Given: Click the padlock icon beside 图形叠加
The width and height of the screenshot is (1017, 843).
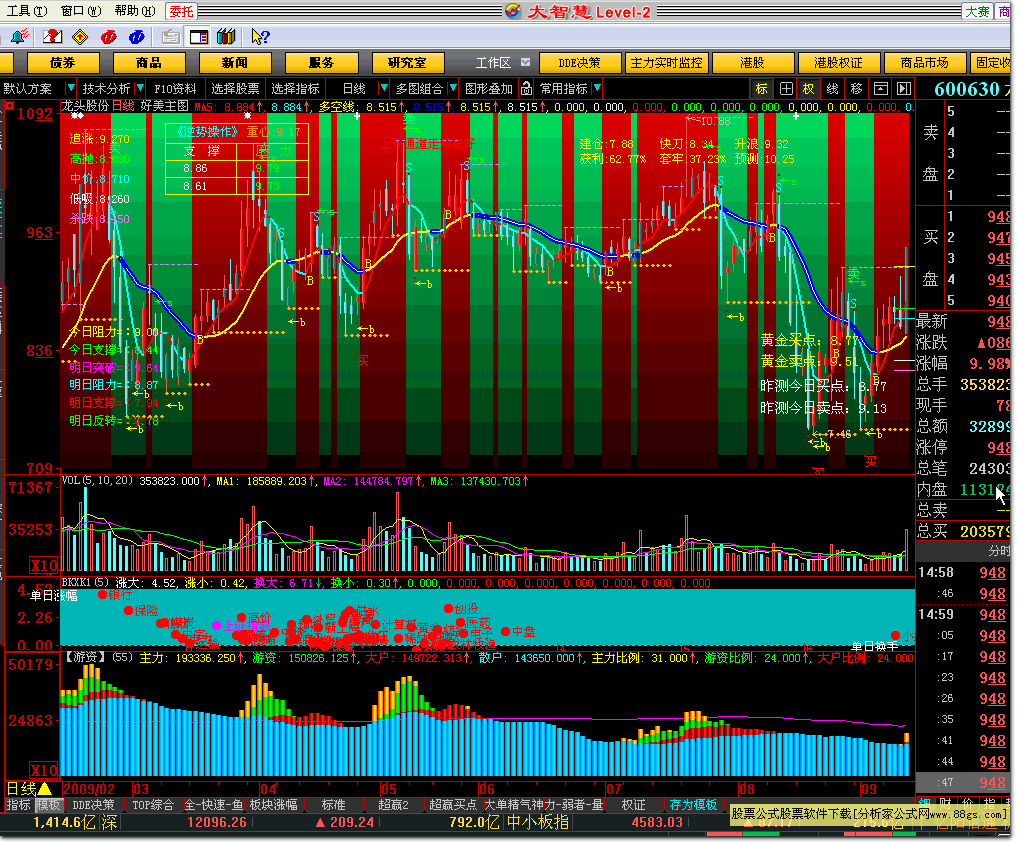Looking at the screenshot, I should pyautogui.click(x=527, y=88).
